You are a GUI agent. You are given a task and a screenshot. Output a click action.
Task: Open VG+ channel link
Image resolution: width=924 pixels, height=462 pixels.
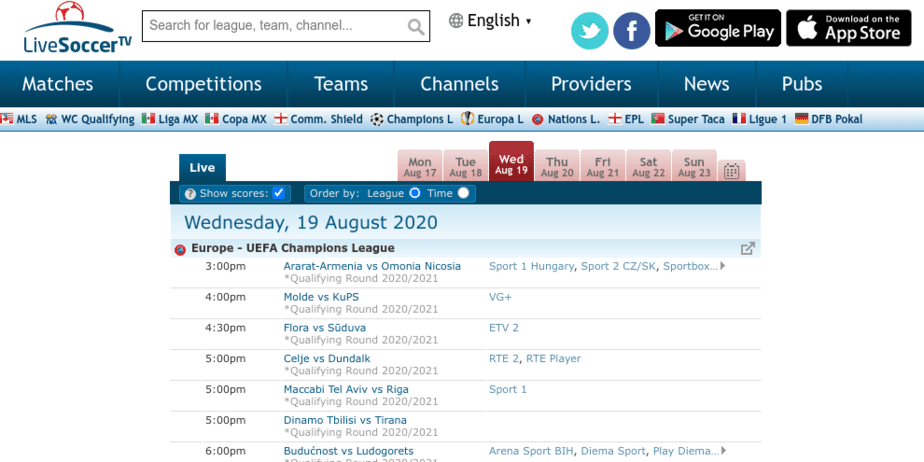[500, 297]
